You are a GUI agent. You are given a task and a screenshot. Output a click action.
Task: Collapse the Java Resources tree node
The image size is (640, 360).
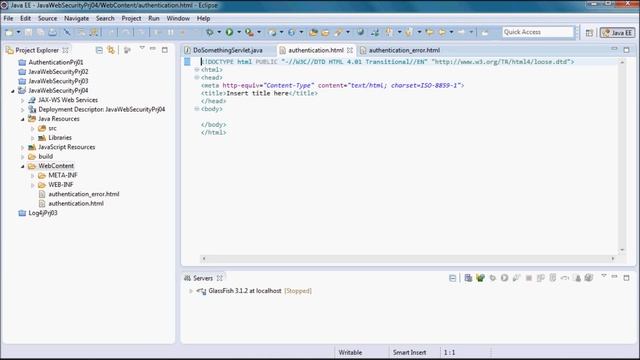coord(22,119)
